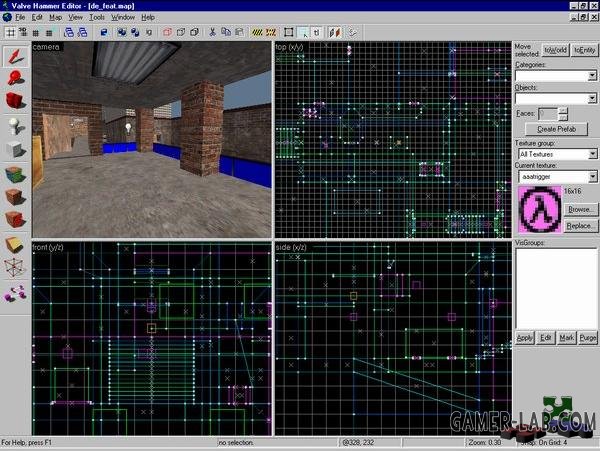Switch to the Vertex tool

15,268
